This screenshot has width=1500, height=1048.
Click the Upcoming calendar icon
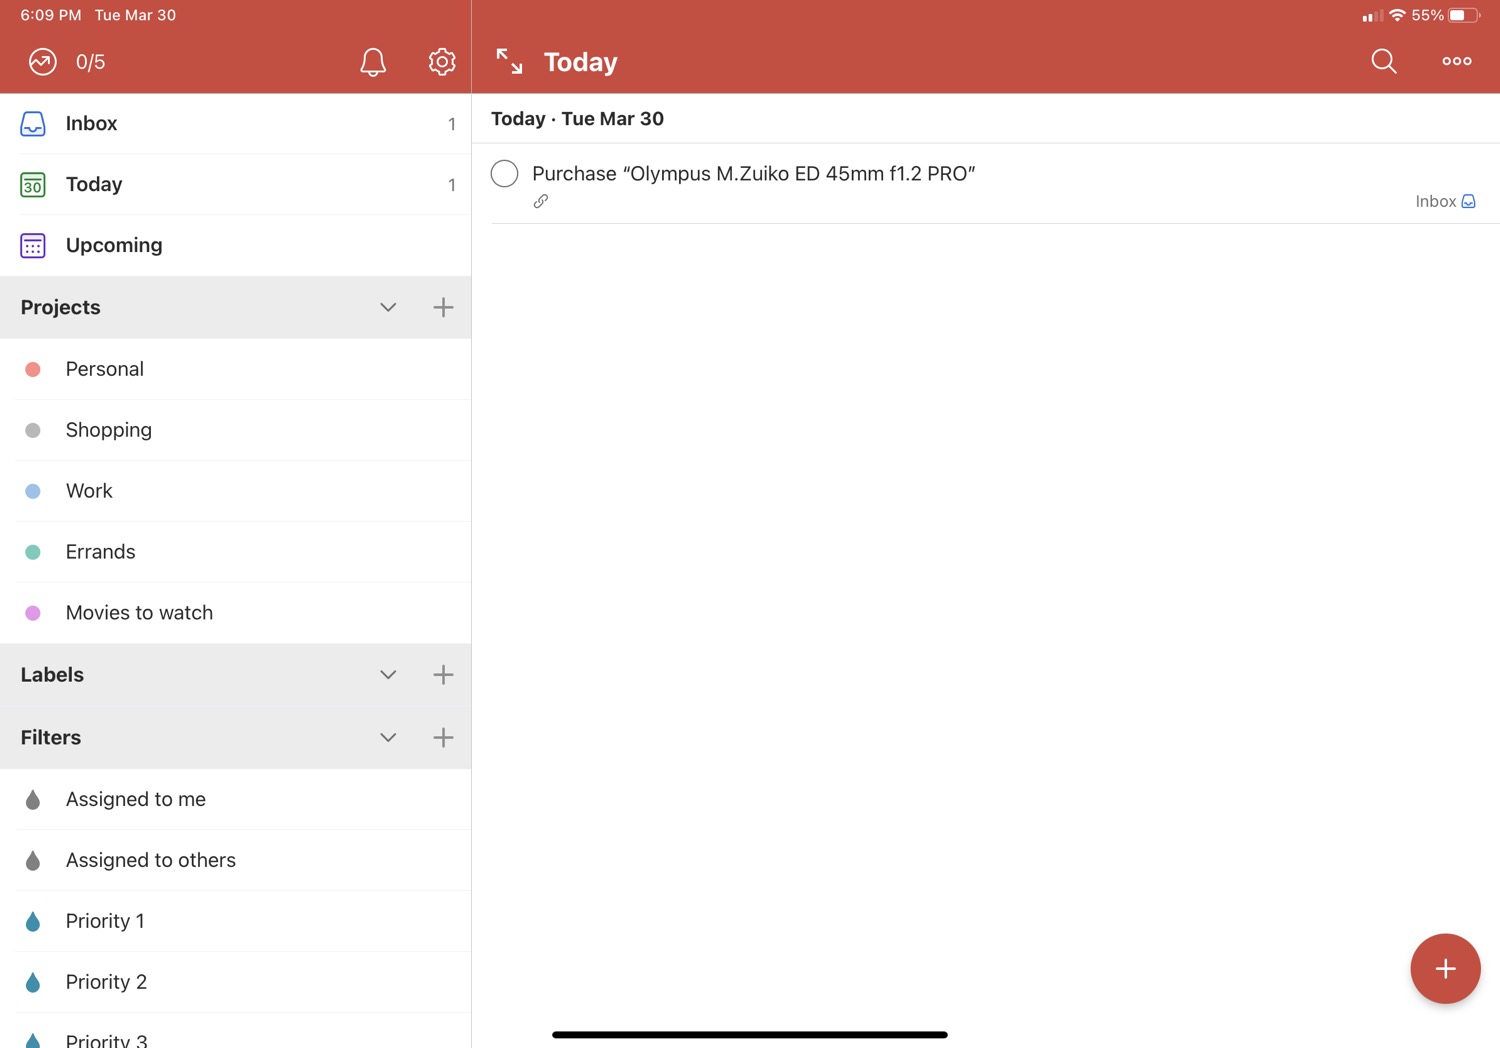[x=33, y=246]
